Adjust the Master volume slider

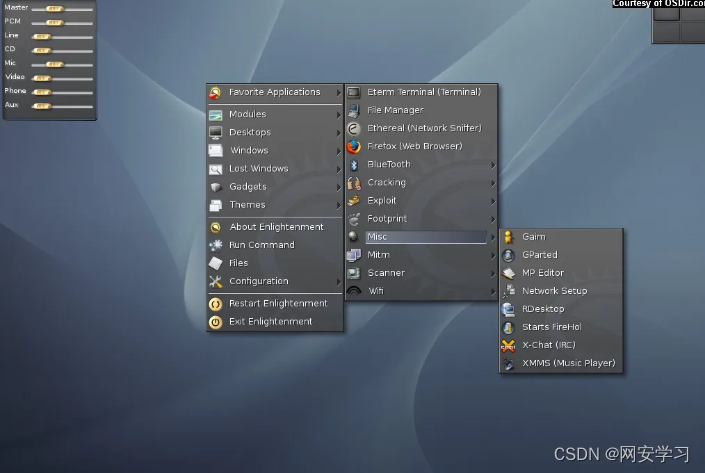point(54,9)
